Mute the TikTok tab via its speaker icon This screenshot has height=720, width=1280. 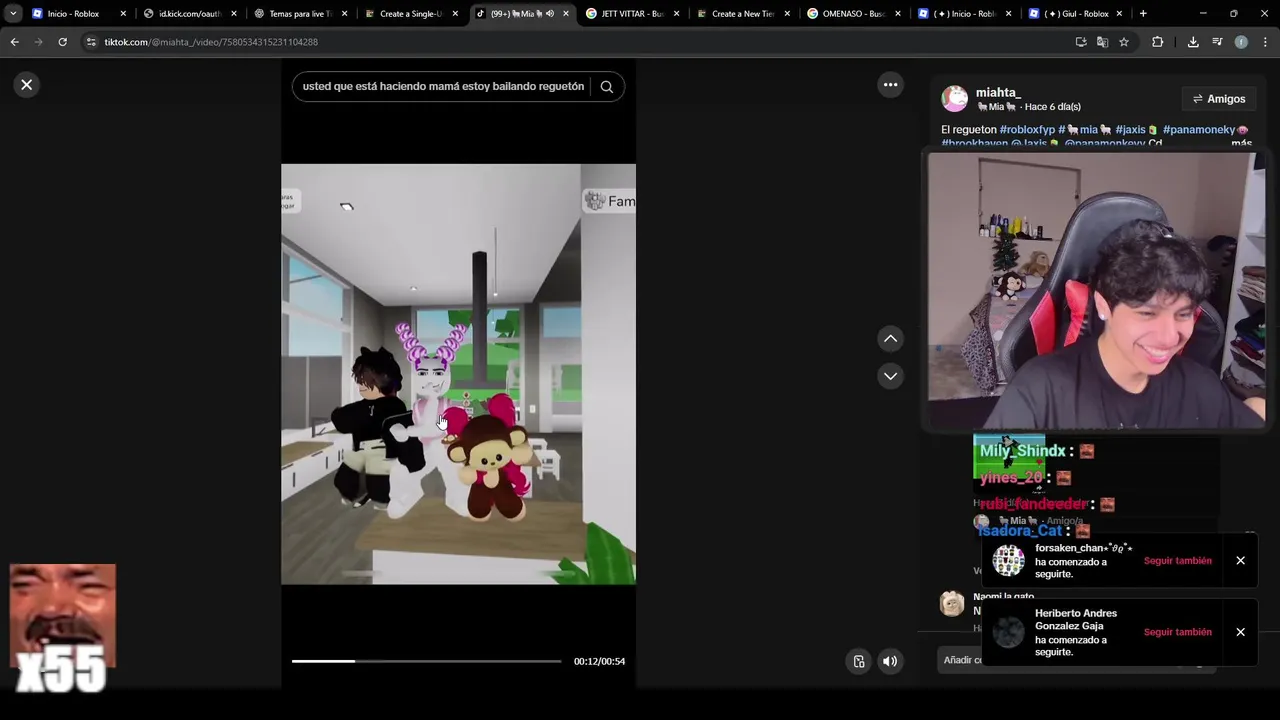[550, 14]
